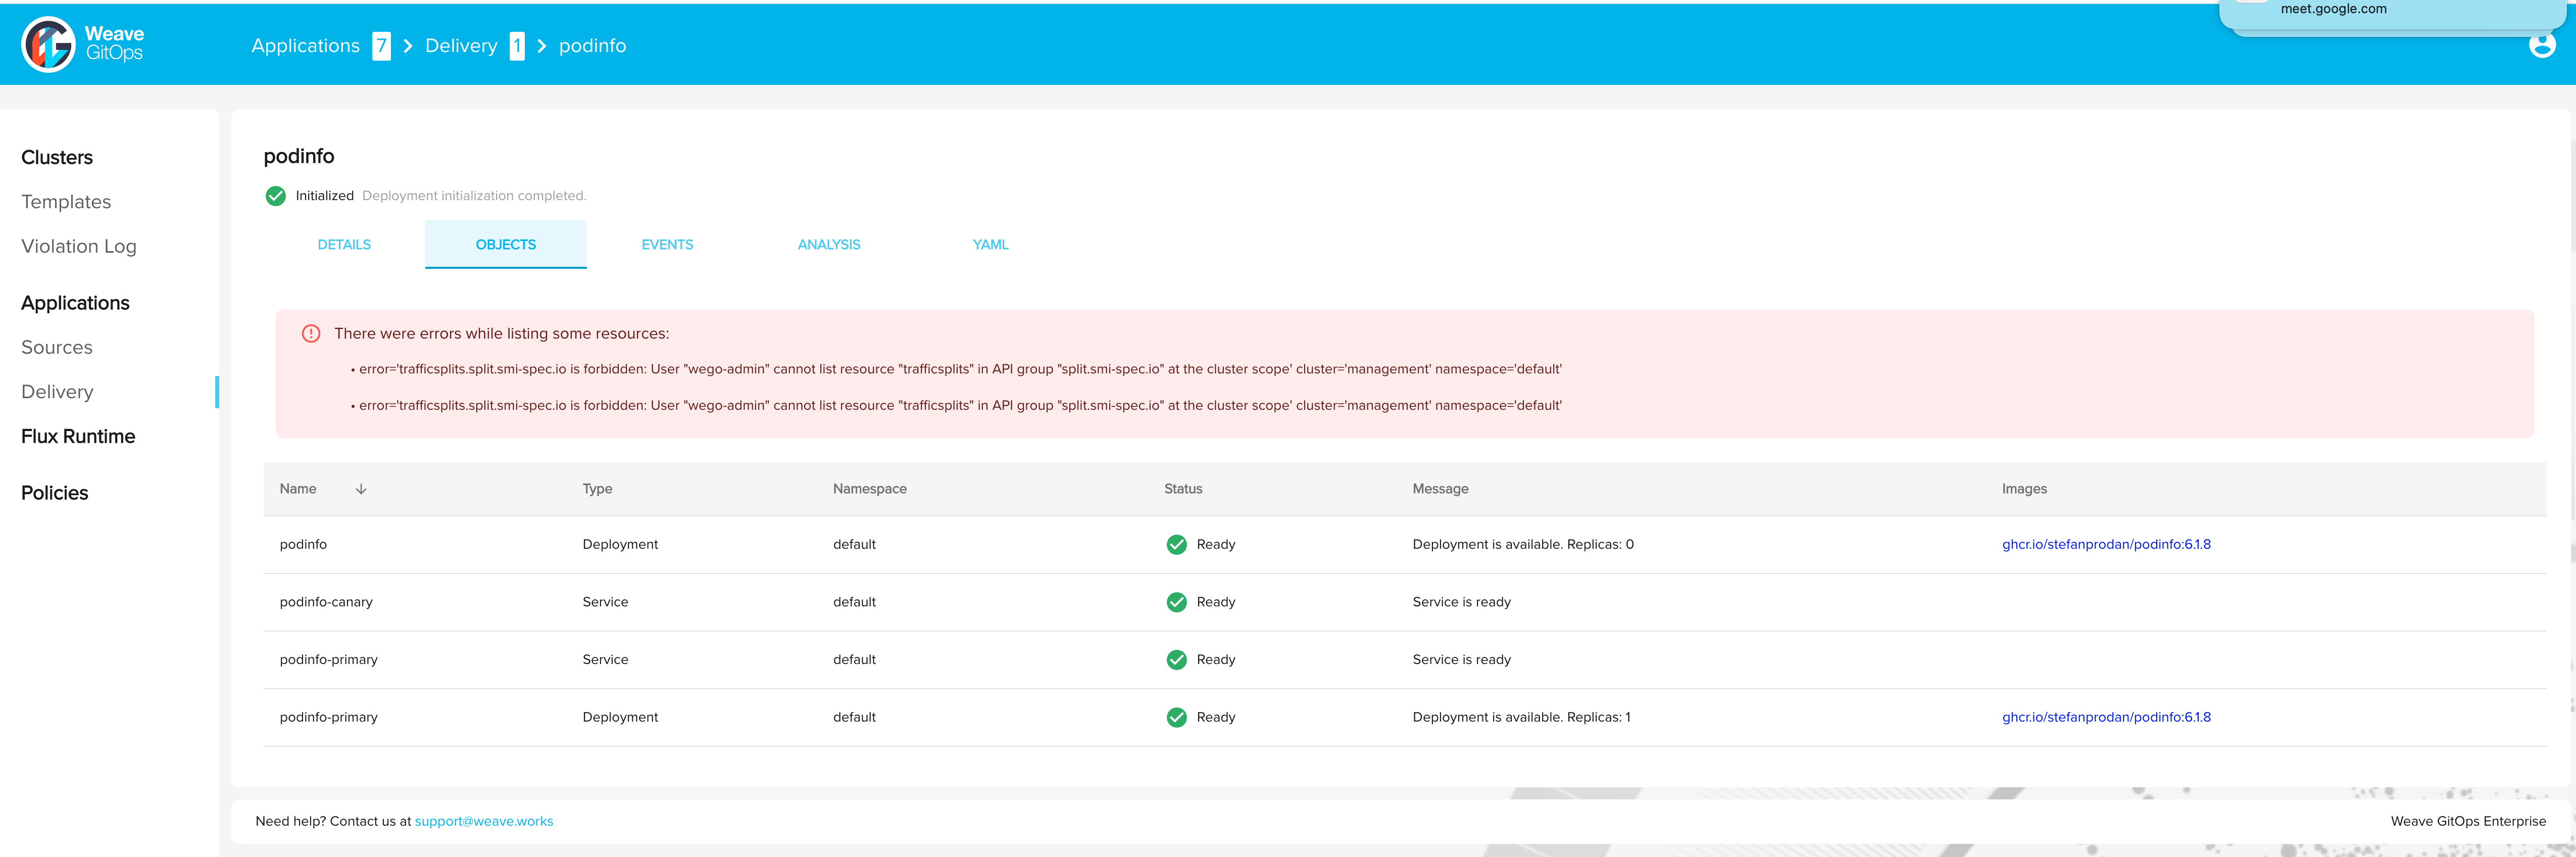Click the Applications breadcrumb link
This screenshot has height=857, width=2576.
coord(305,46)
